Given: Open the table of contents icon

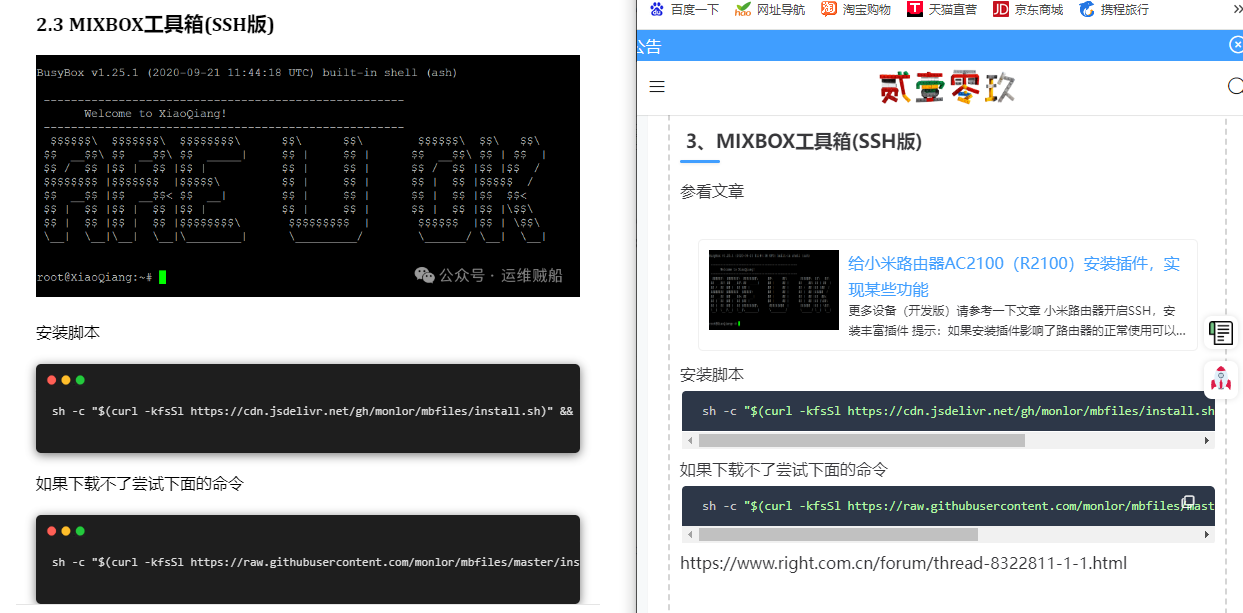Looking at the screenshot, I should (1221, 332).
